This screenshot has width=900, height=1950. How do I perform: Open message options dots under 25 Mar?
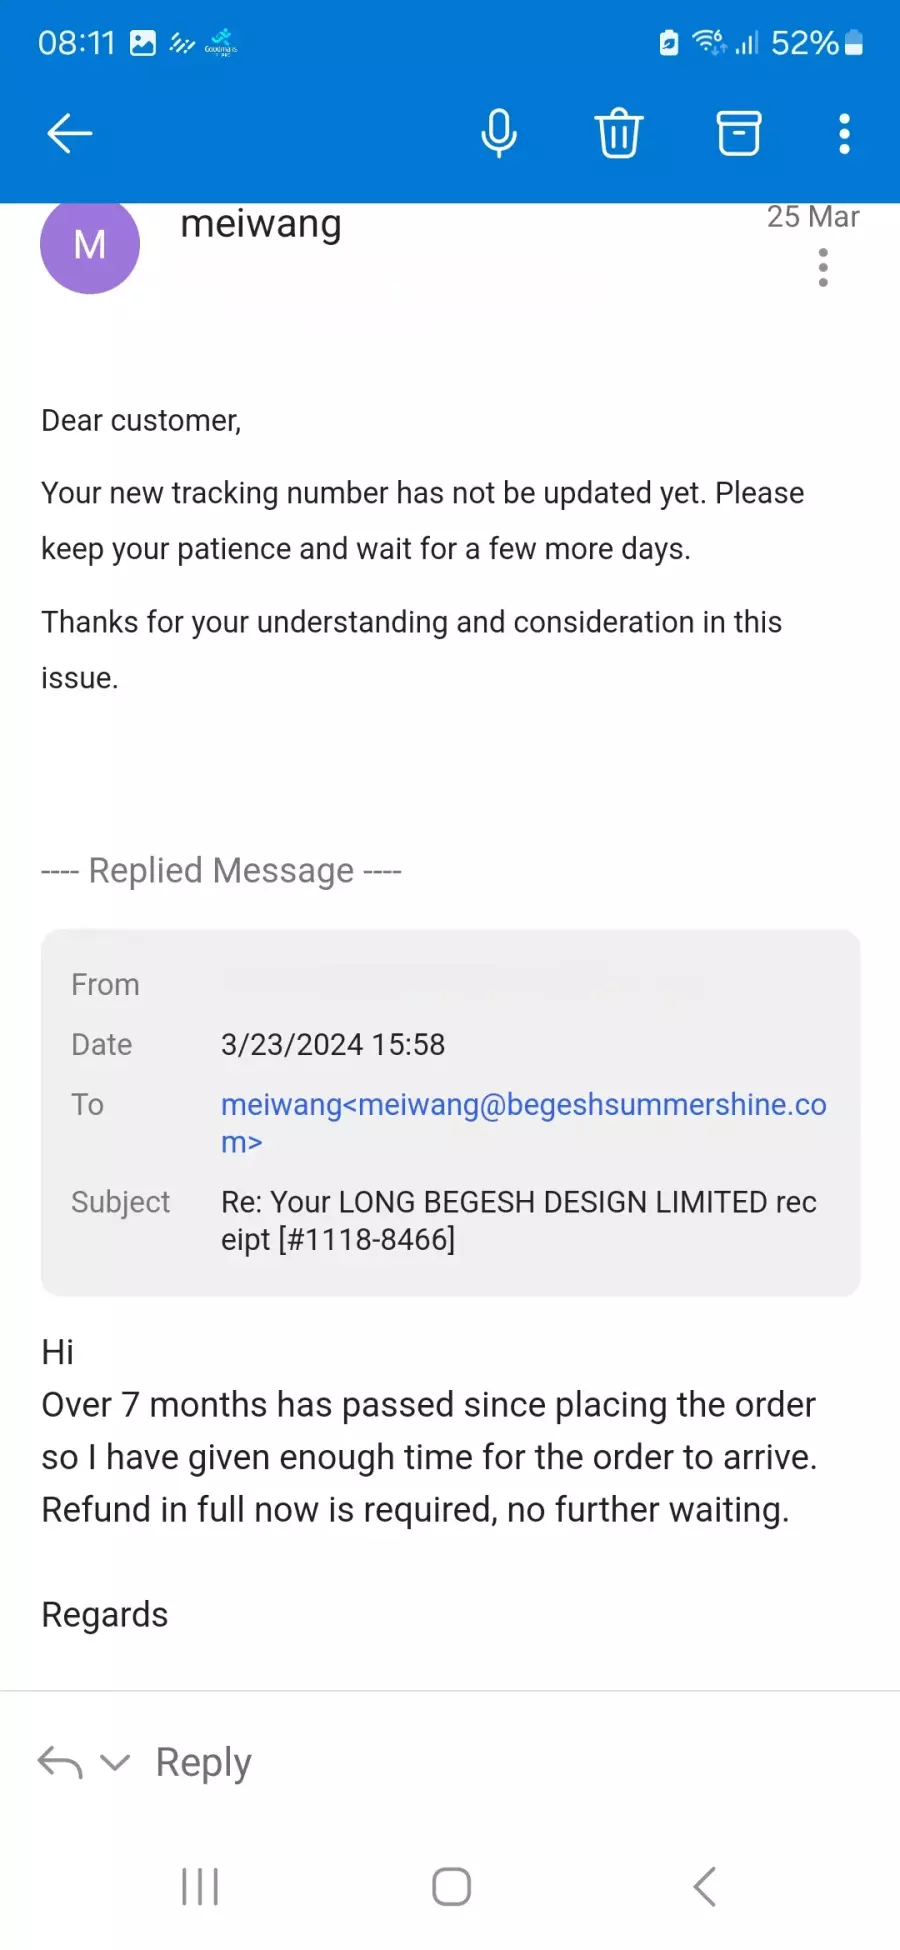click(823, 268)
